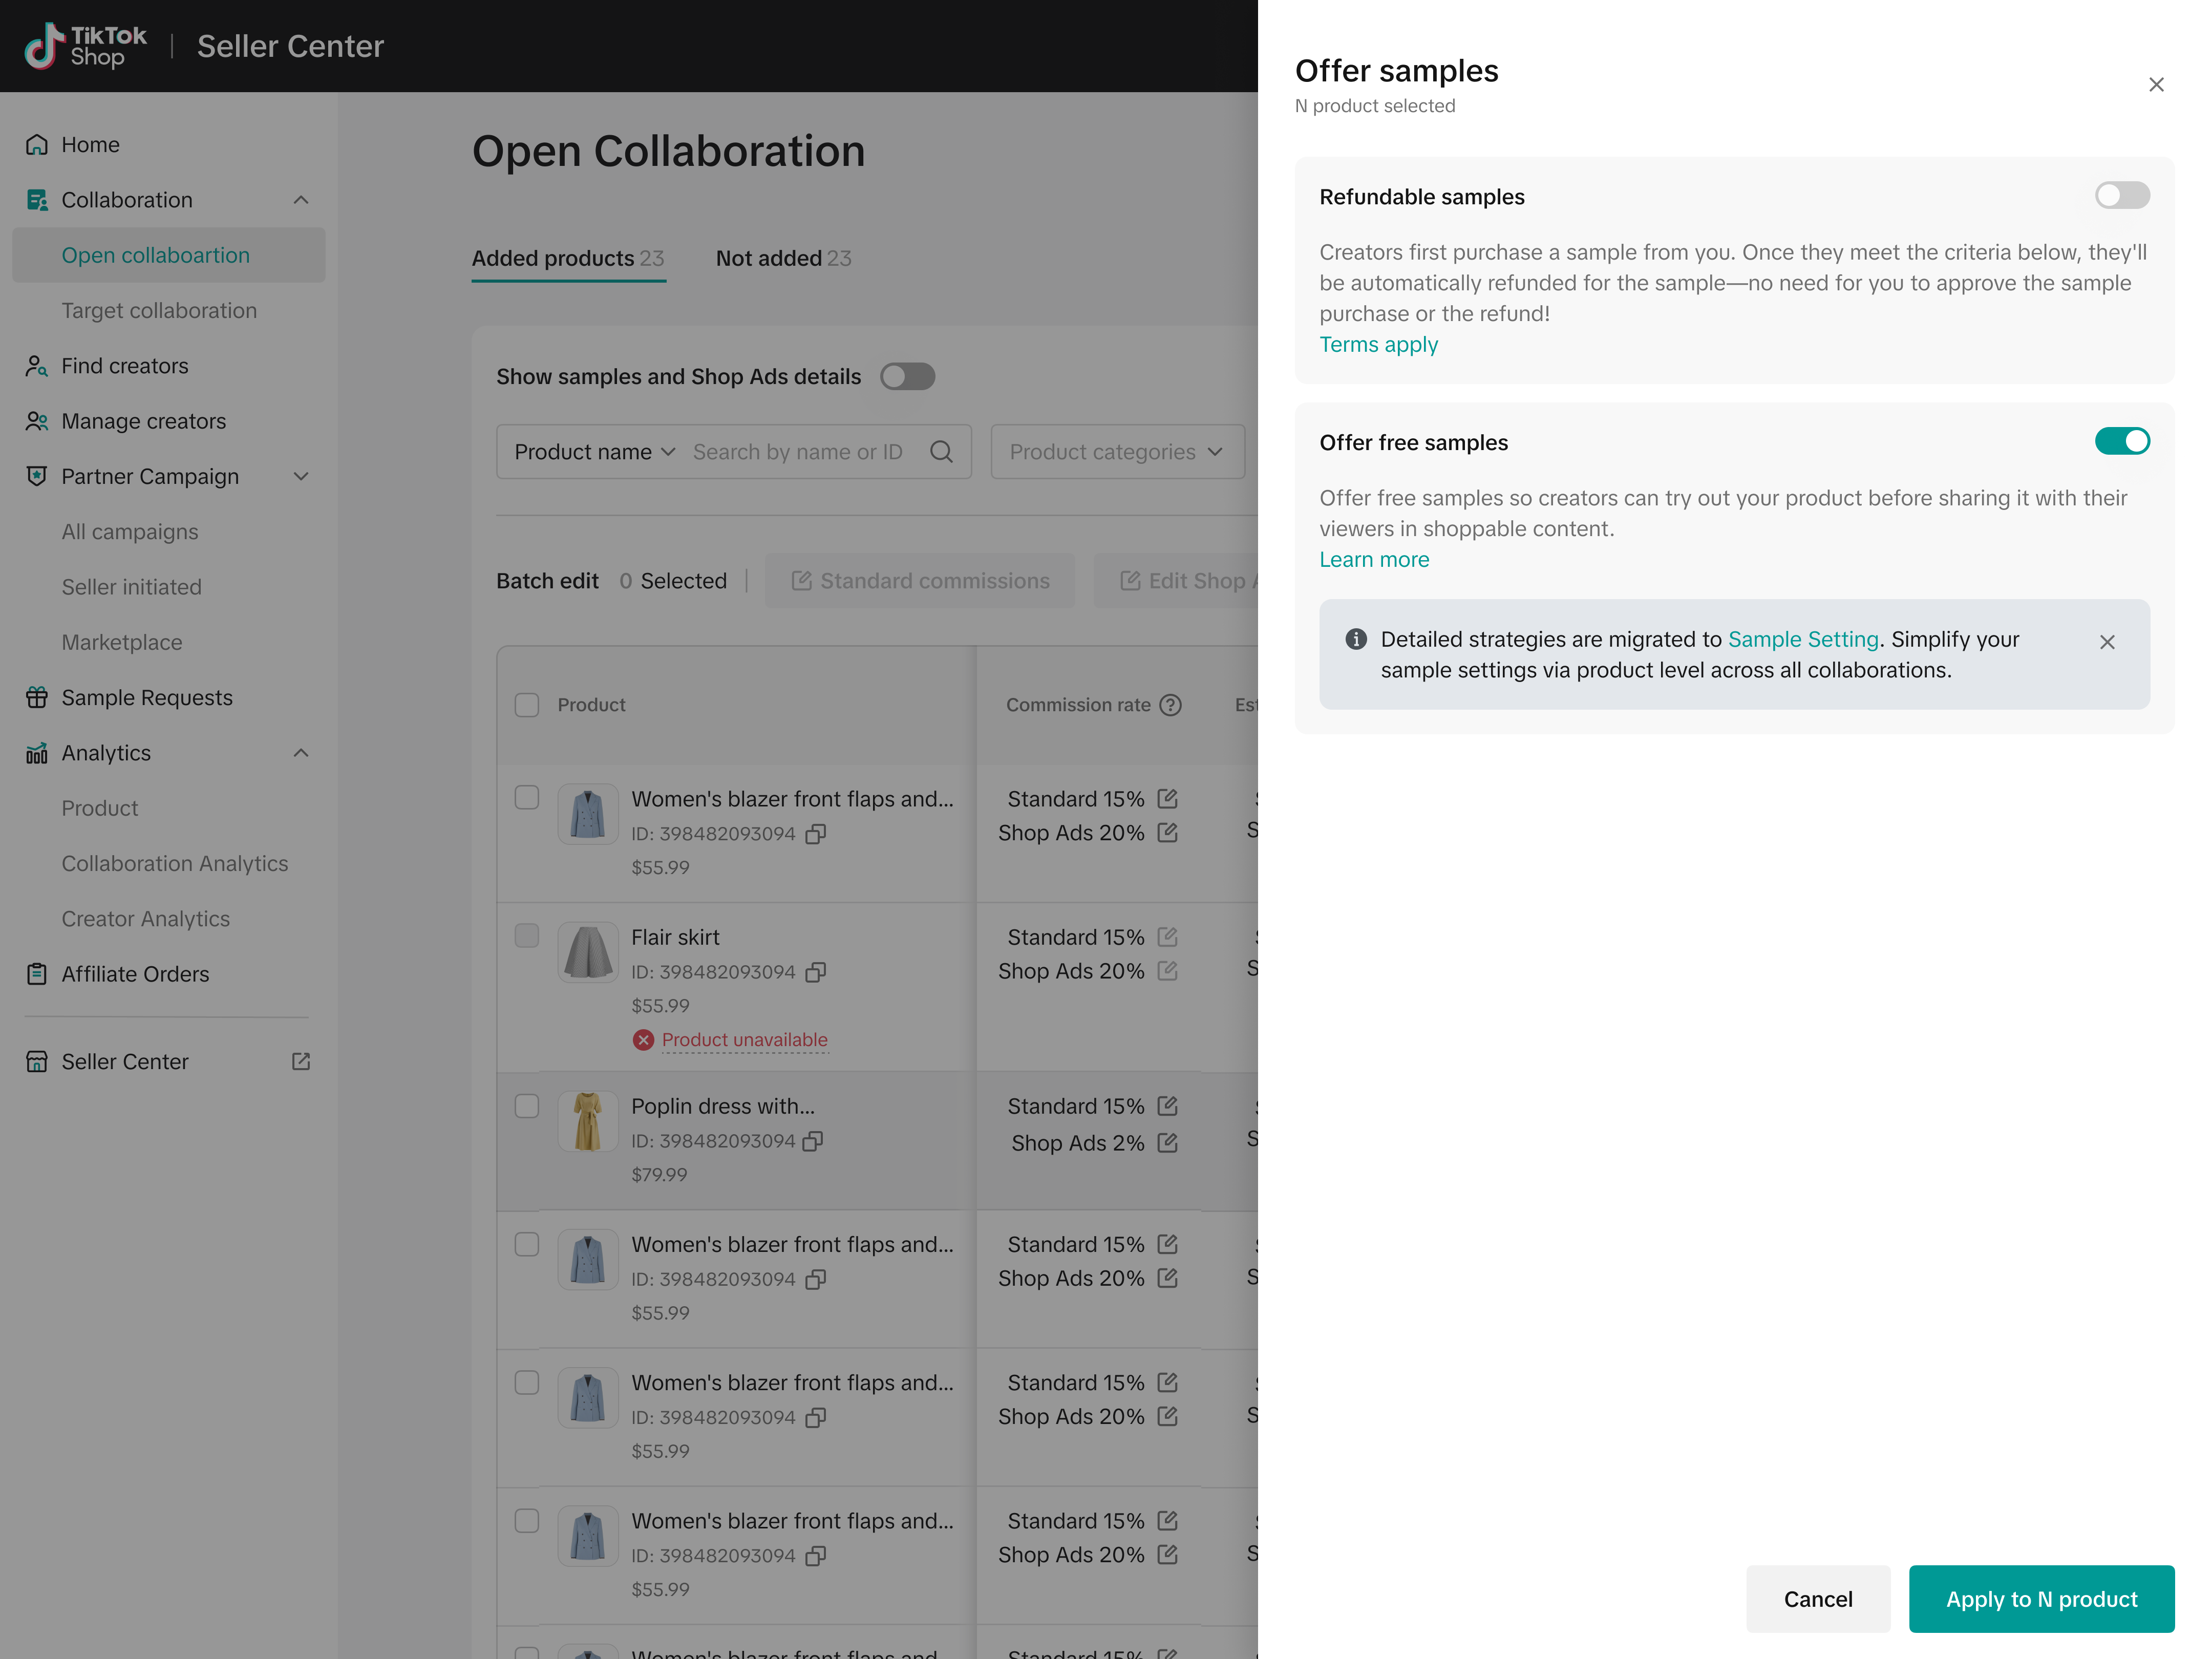Expand the Partner Campaign chevron
Image resolution: width=2212 pixels, height=1659 pixels.
(x=301, y=476)
